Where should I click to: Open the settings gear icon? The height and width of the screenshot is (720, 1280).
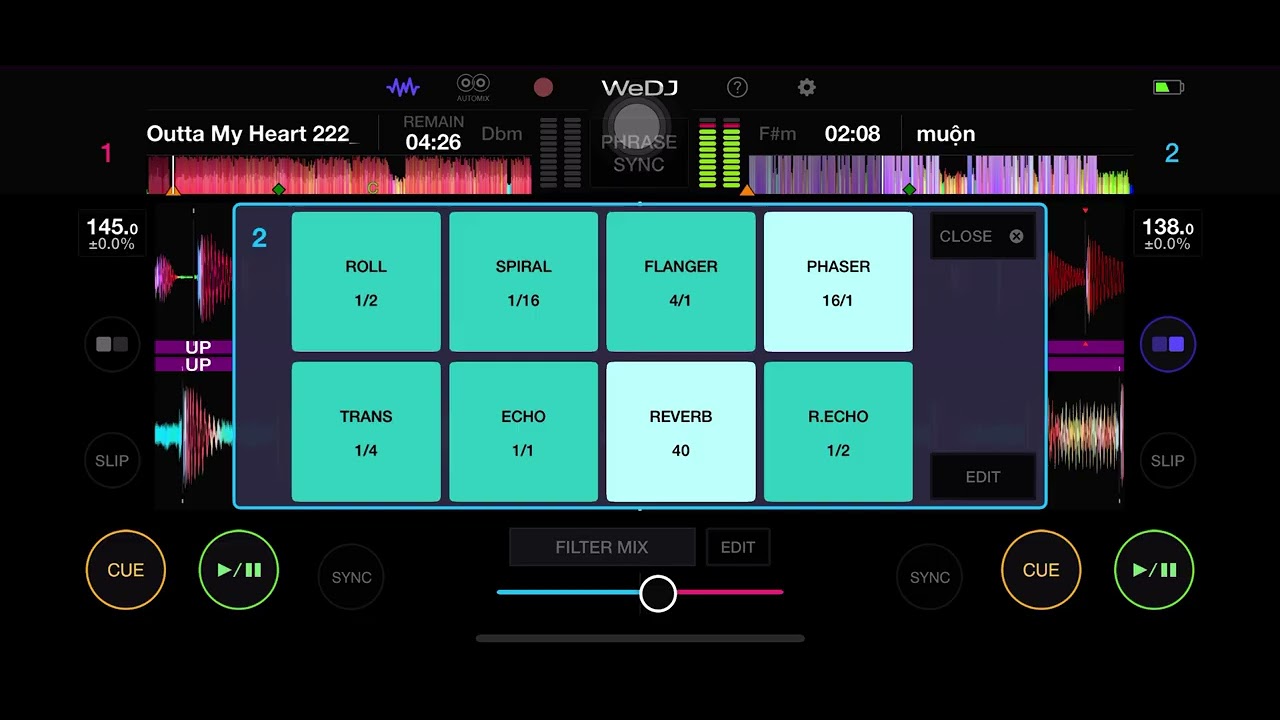pos(807,88)
